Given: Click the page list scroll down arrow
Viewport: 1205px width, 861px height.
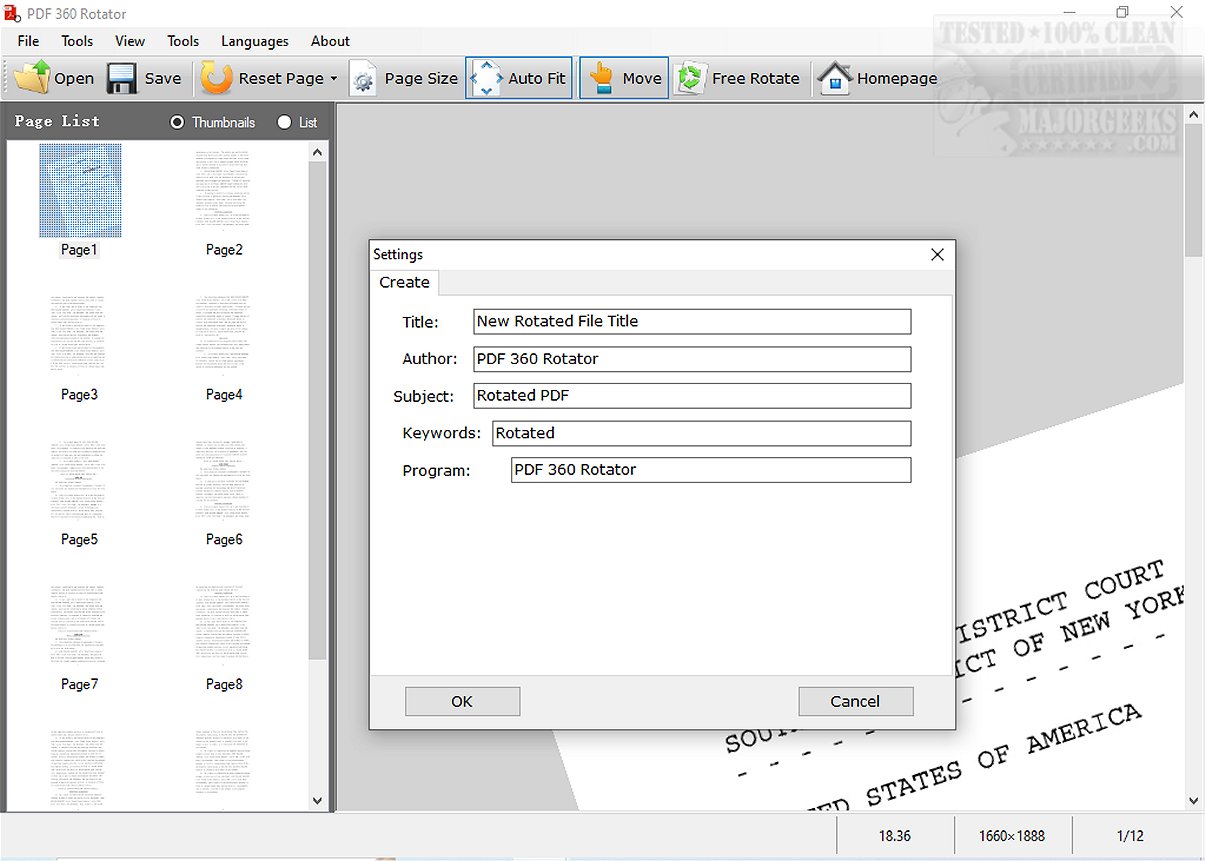Looking at the screenshot, I should [x=318, y=801].
